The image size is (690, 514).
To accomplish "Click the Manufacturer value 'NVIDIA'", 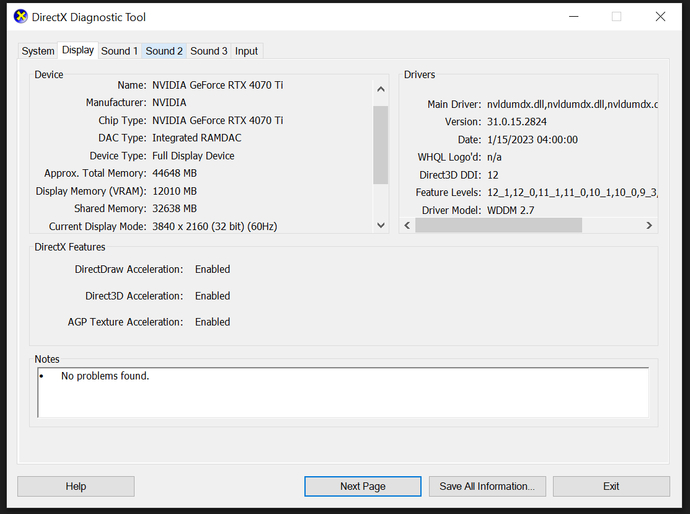I will [x=169, y=103].
